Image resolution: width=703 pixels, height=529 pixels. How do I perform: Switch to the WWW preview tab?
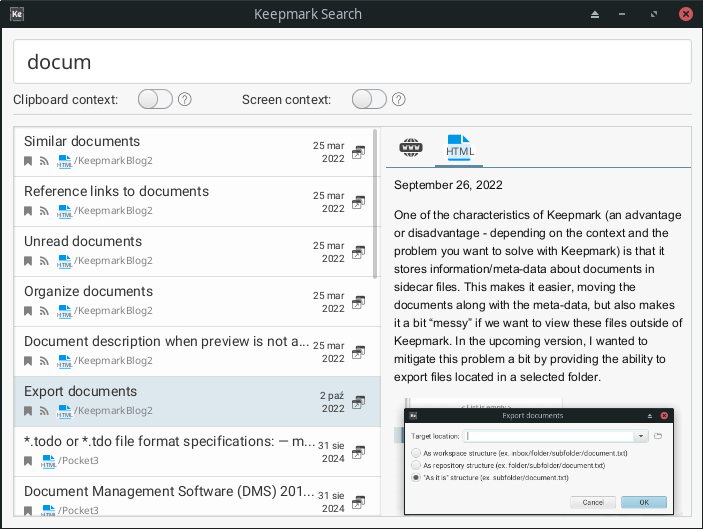411,147
